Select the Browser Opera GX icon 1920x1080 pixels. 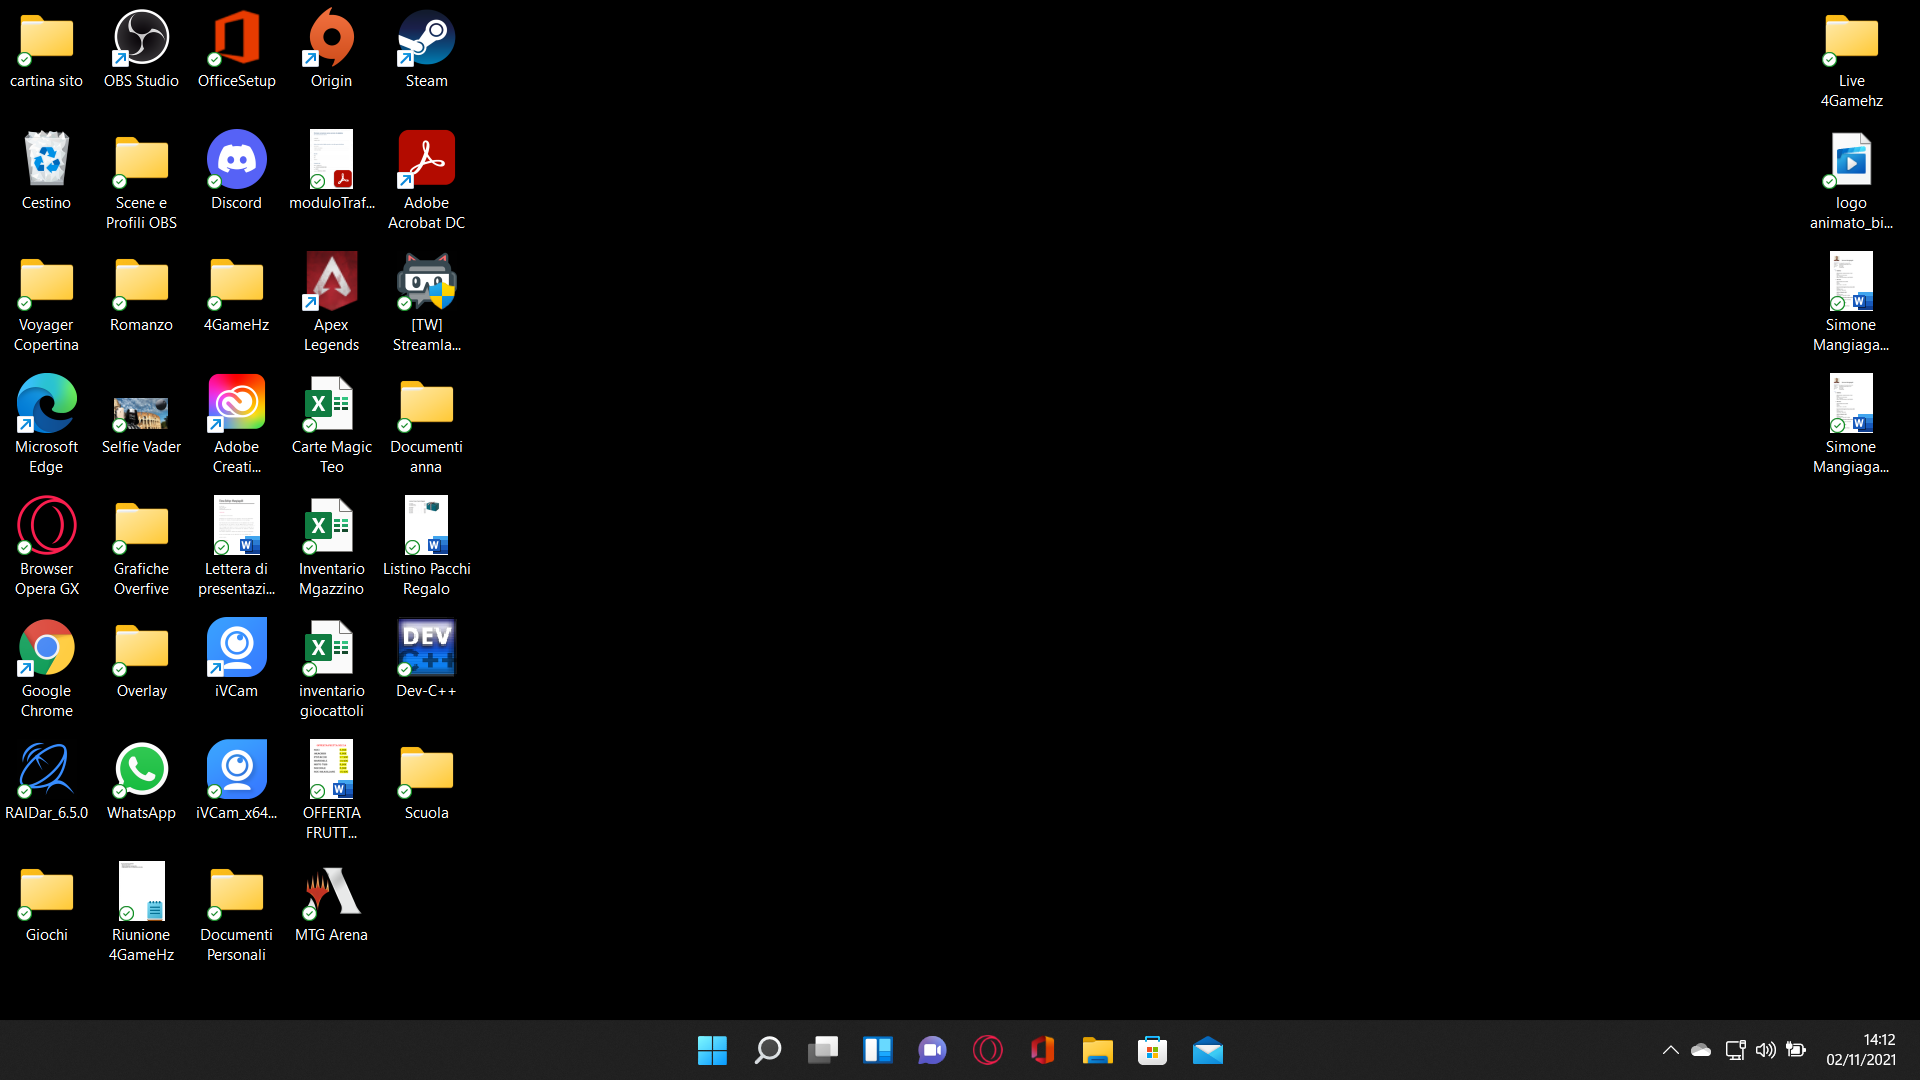tap(46, 548)
